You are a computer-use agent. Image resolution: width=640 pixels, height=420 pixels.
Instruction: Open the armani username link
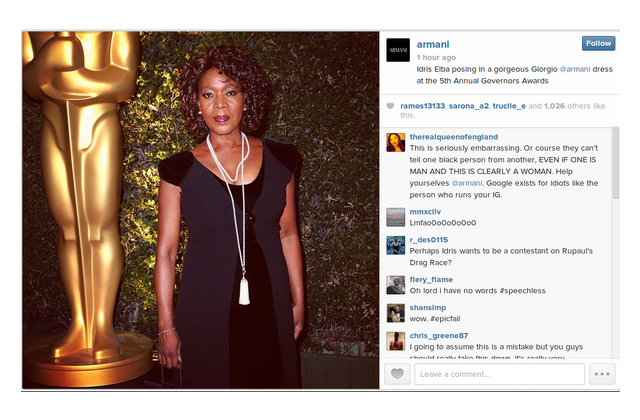433,44
